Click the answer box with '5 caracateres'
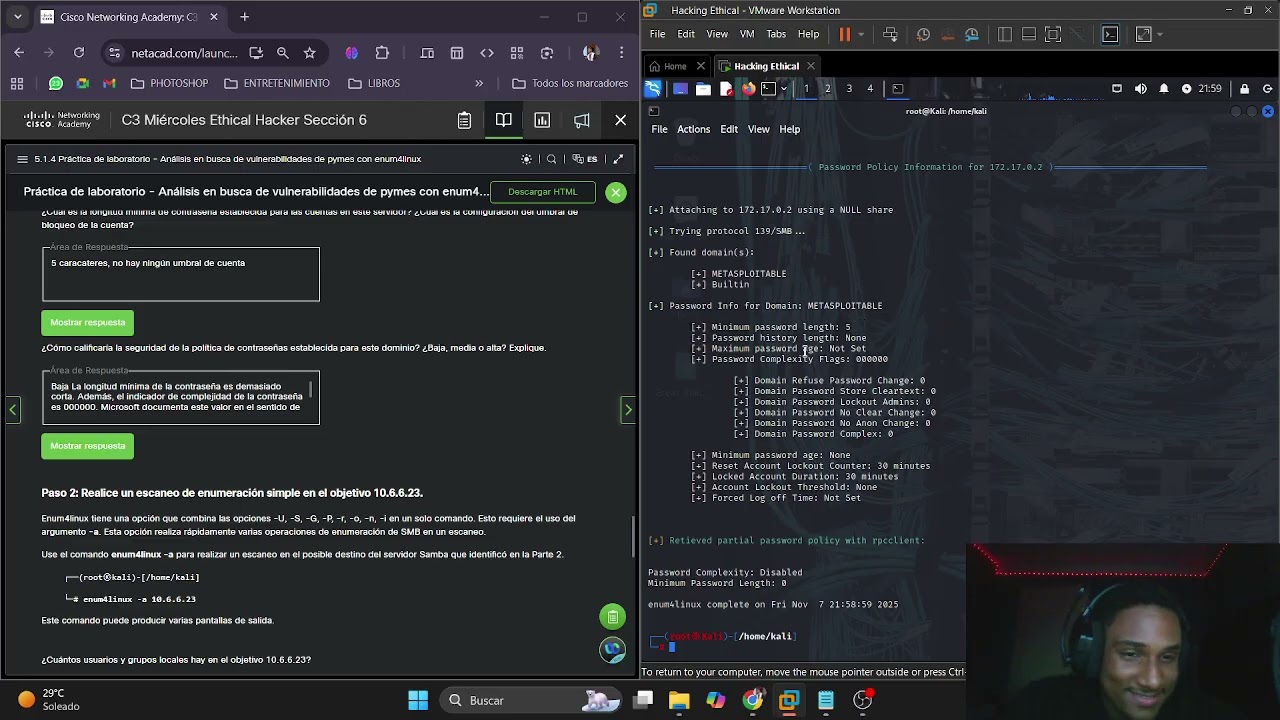Image resolution: width=1280 pixels, height=720 pixels. tap(181, 274)
